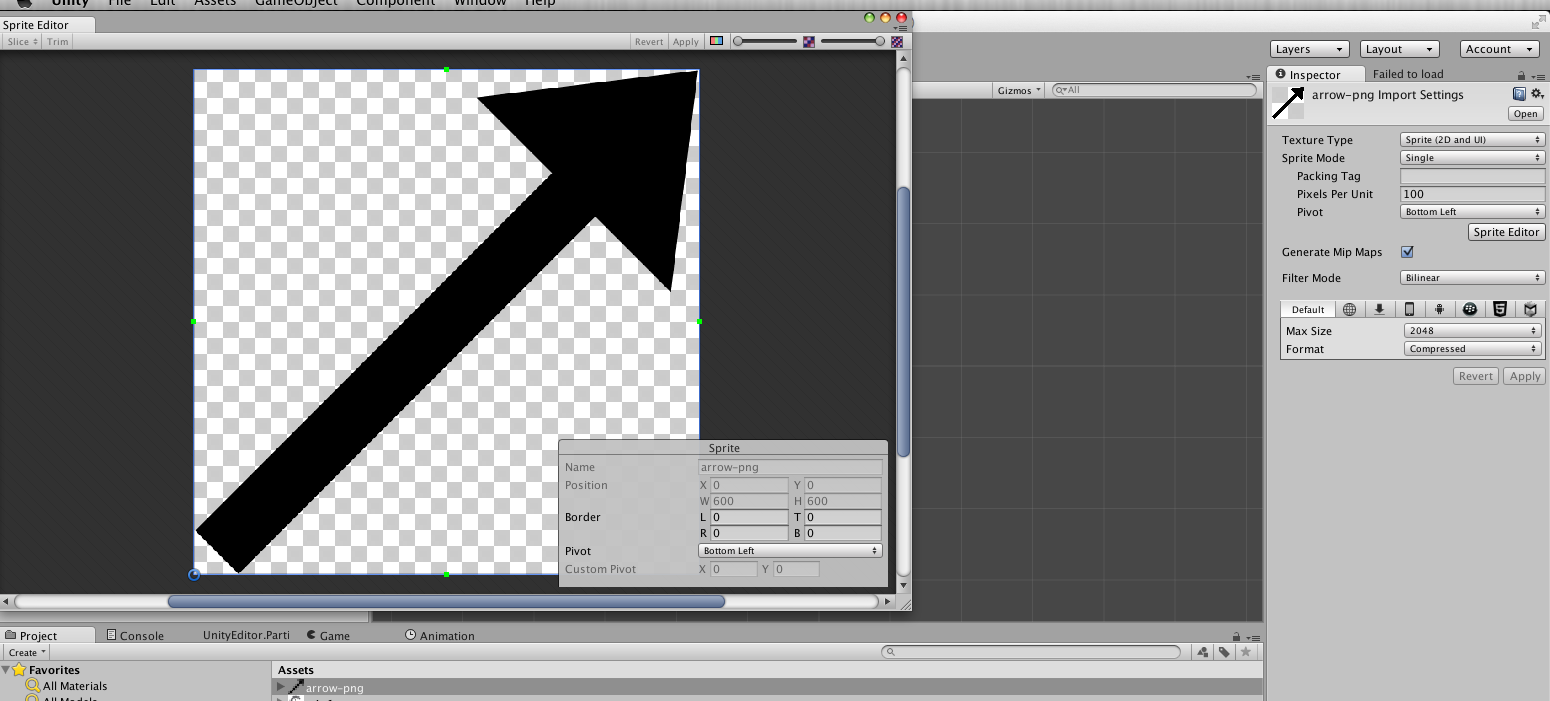Toggle the RGB/alpha view button in Sprite Editor

(716, 42)
